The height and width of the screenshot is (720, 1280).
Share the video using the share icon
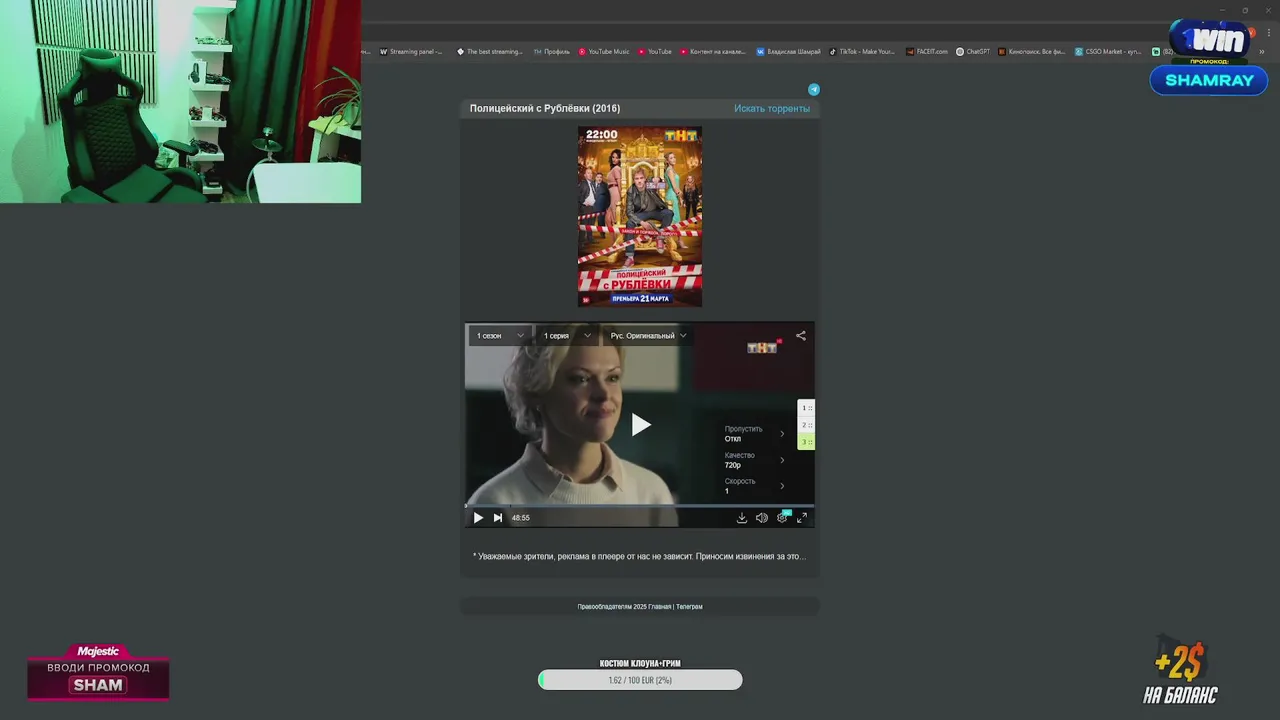(801, 336)
